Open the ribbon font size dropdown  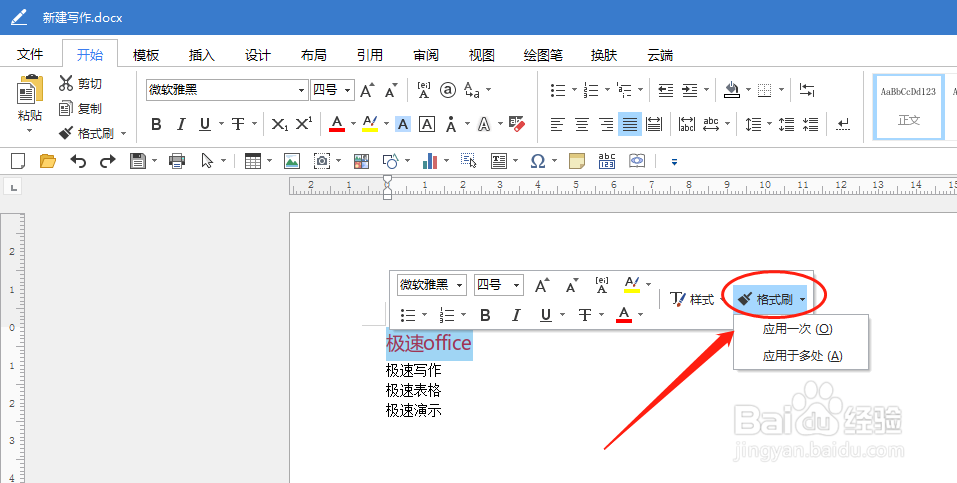pyautogui.click(x=347, y=90)
